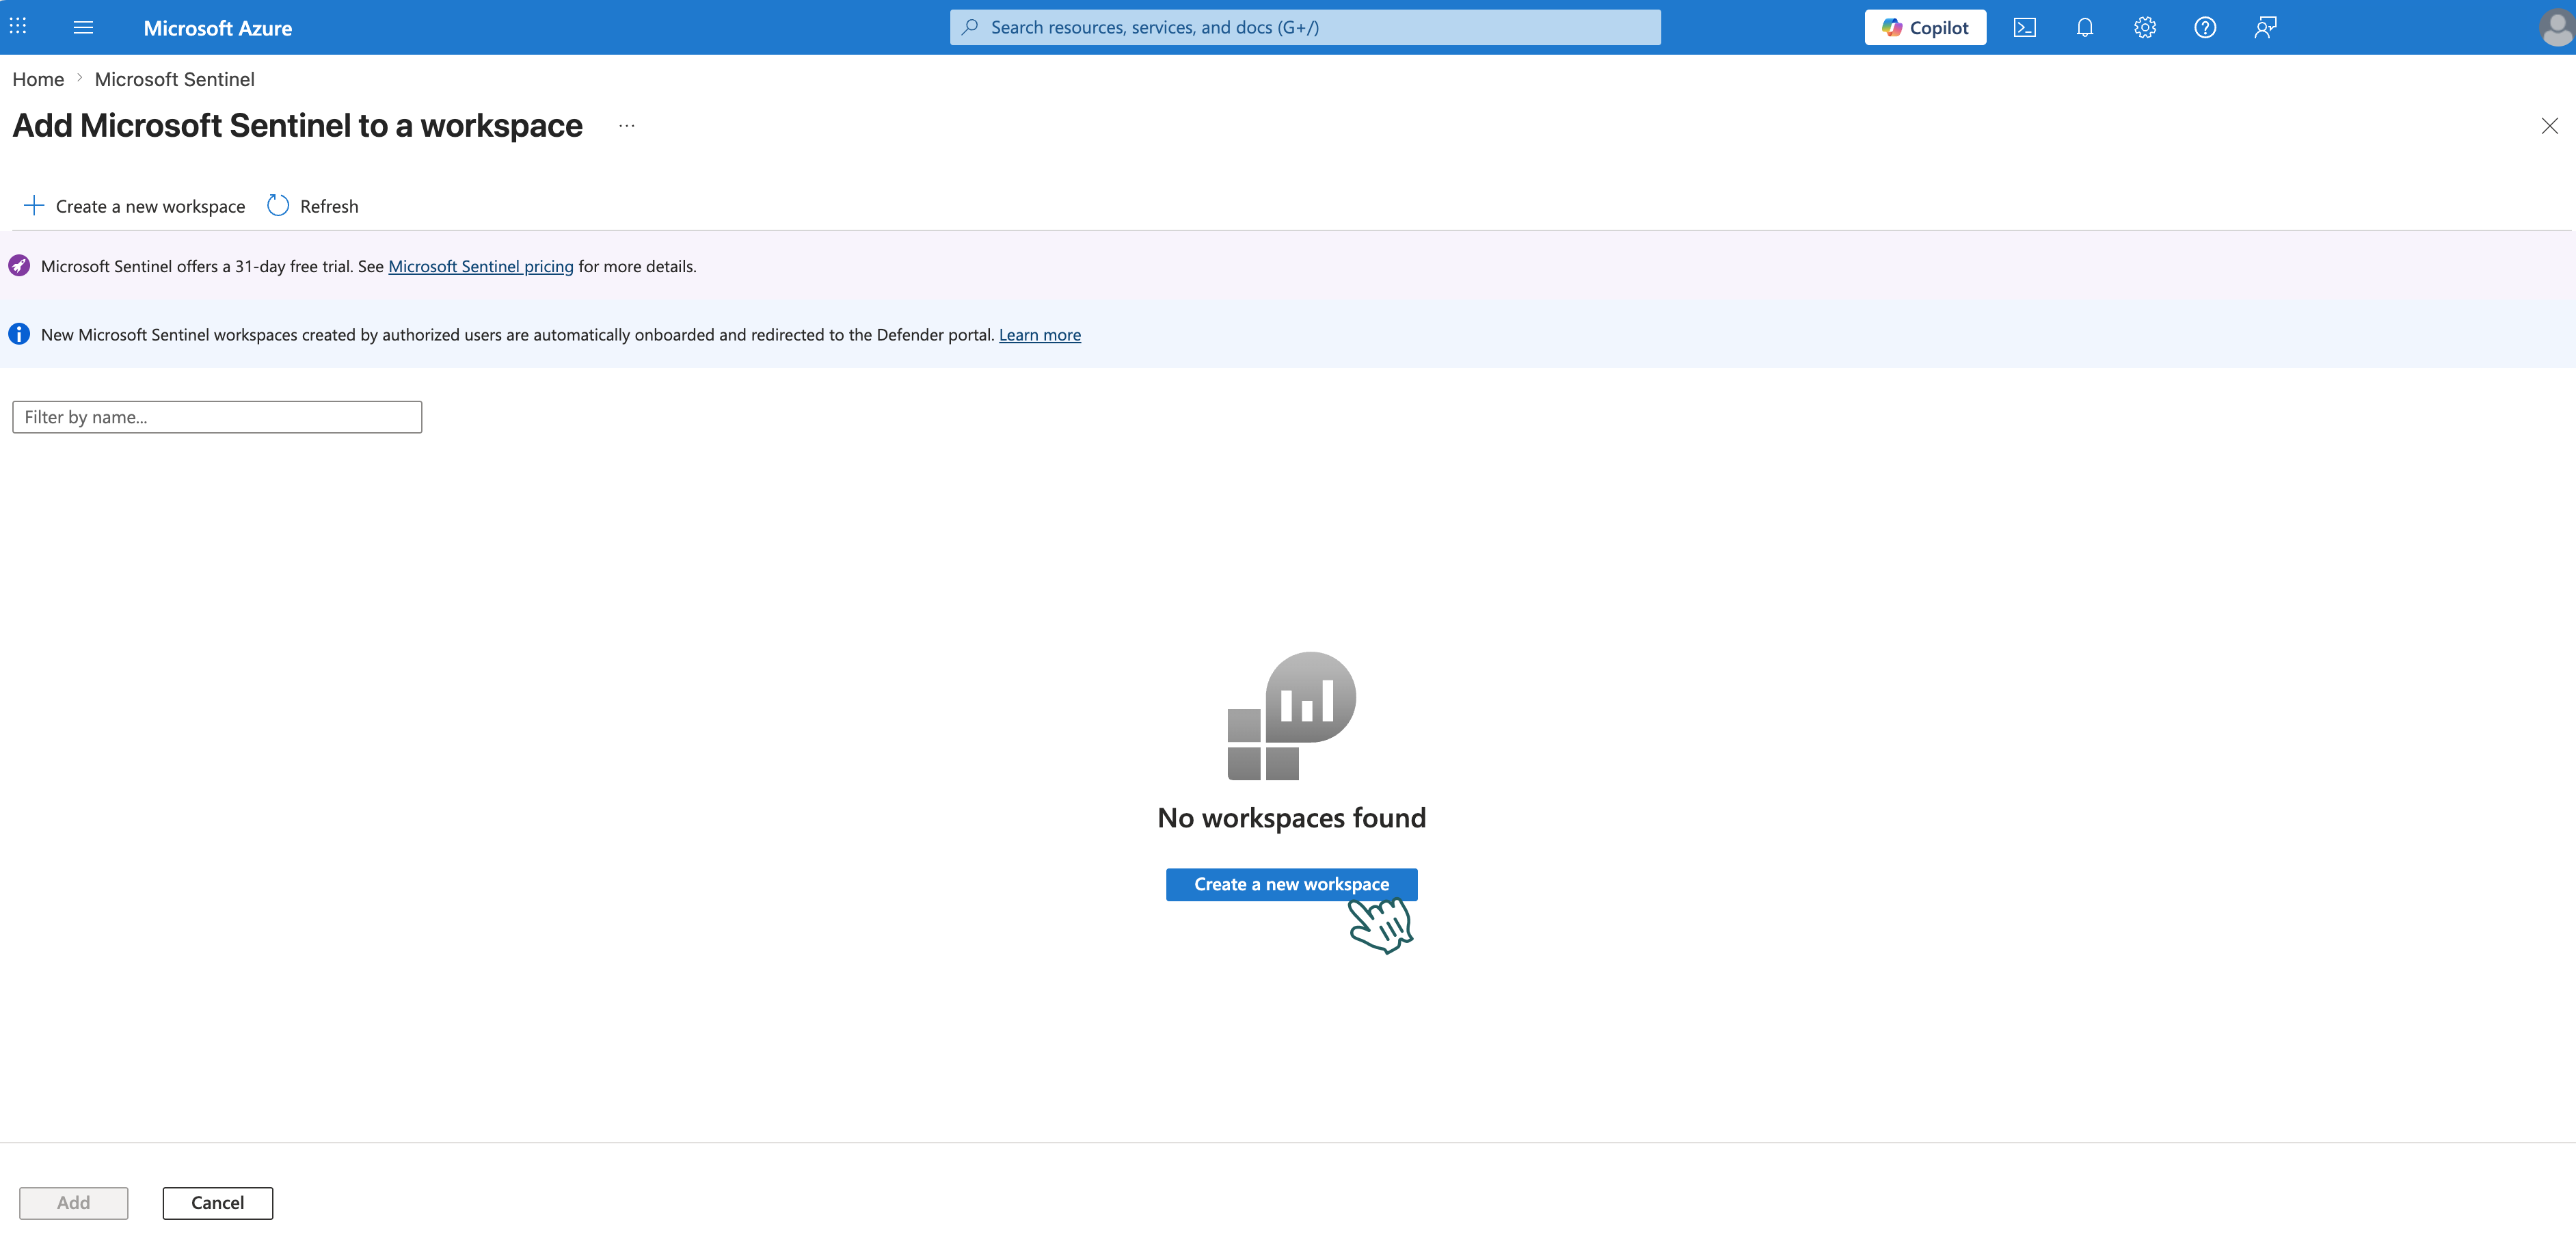The height and width of the screenshot is (1250, 2576).
Task: Click the blue Create a new workspace button
Action: click(x=1291, y=884)
